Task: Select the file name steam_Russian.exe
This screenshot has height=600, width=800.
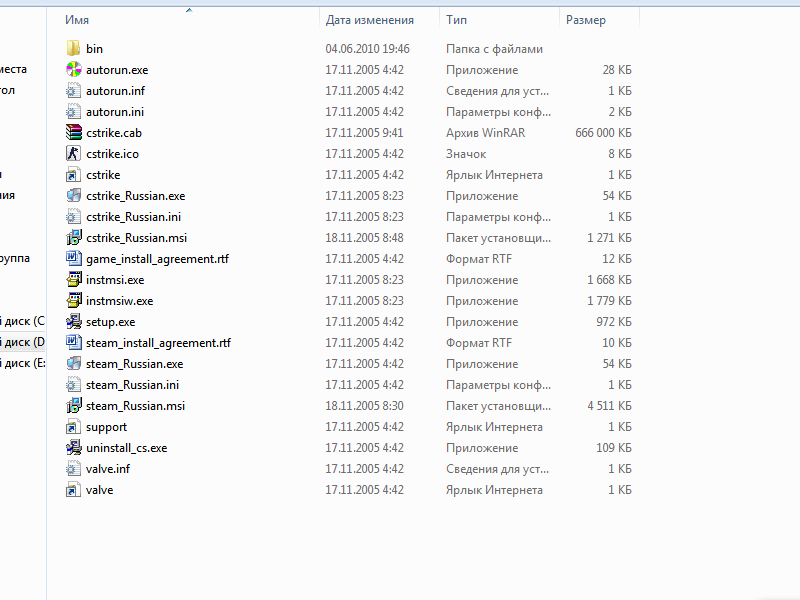Action: pos(134,363)
